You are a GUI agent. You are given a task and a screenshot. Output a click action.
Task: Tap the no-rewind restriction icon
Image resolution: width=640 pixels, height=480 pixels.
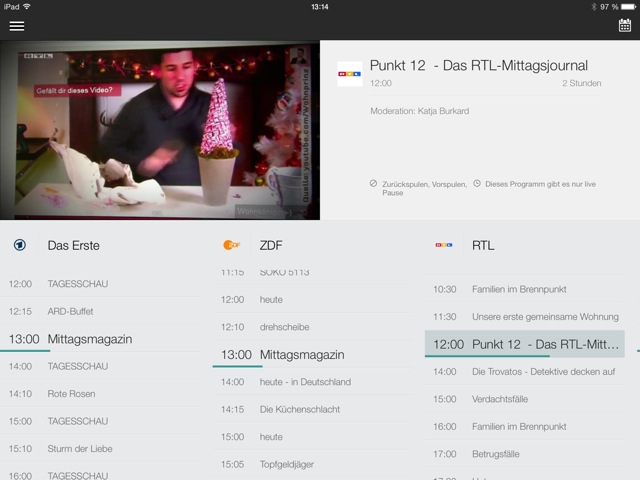click(373, 184)
